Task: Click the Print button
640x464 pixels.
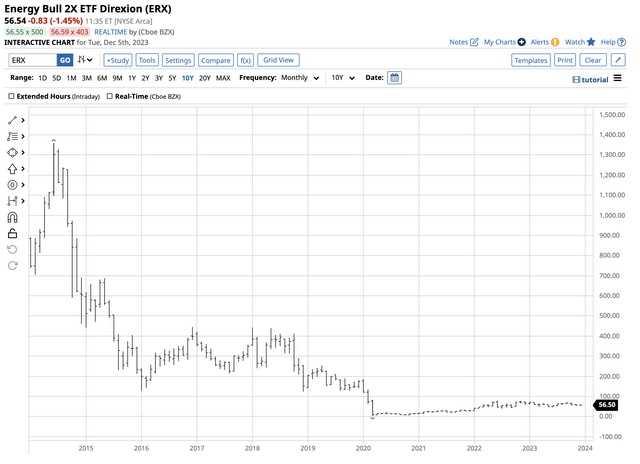Action: [565, 60]
